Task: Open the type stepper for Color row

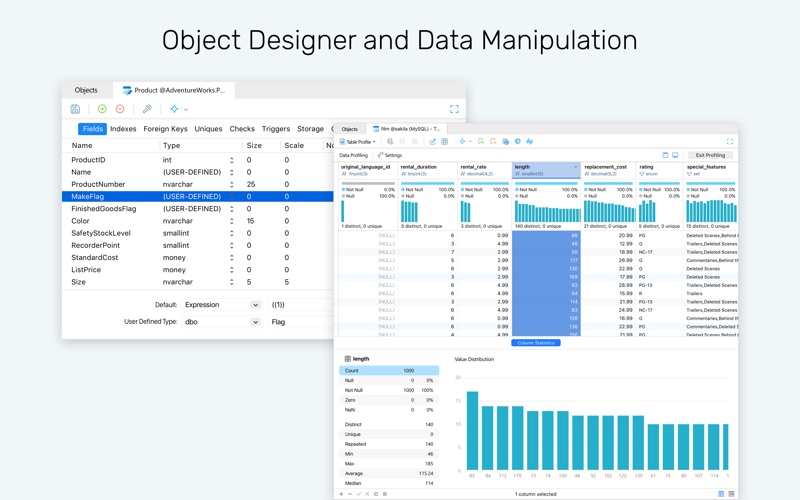Action: tap(232, 221)
